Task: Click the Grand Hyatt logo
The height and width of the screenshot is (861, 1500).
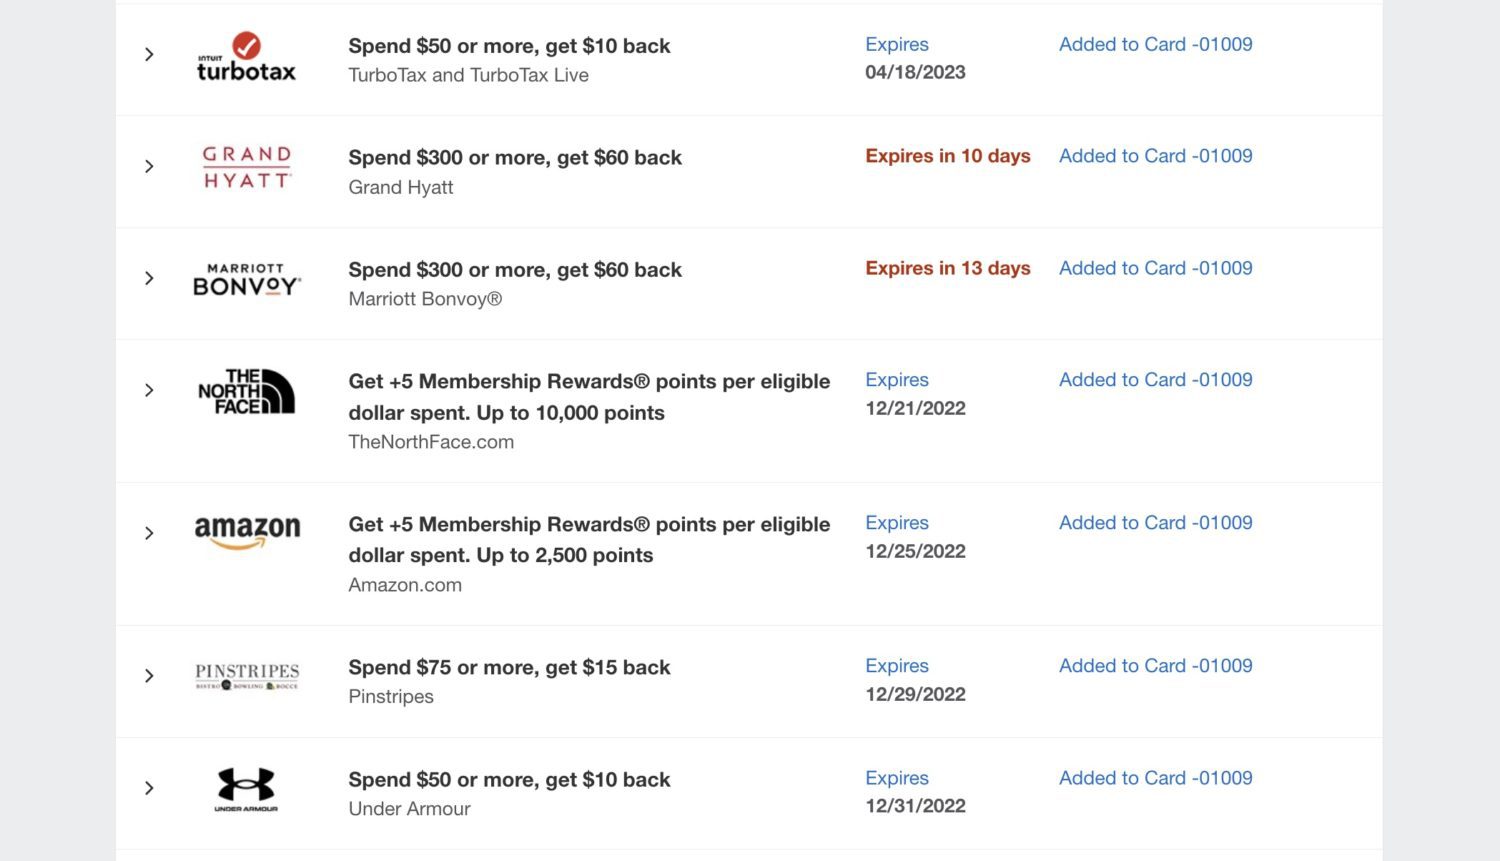Action: pyautogui.click(x=246, y=166)
